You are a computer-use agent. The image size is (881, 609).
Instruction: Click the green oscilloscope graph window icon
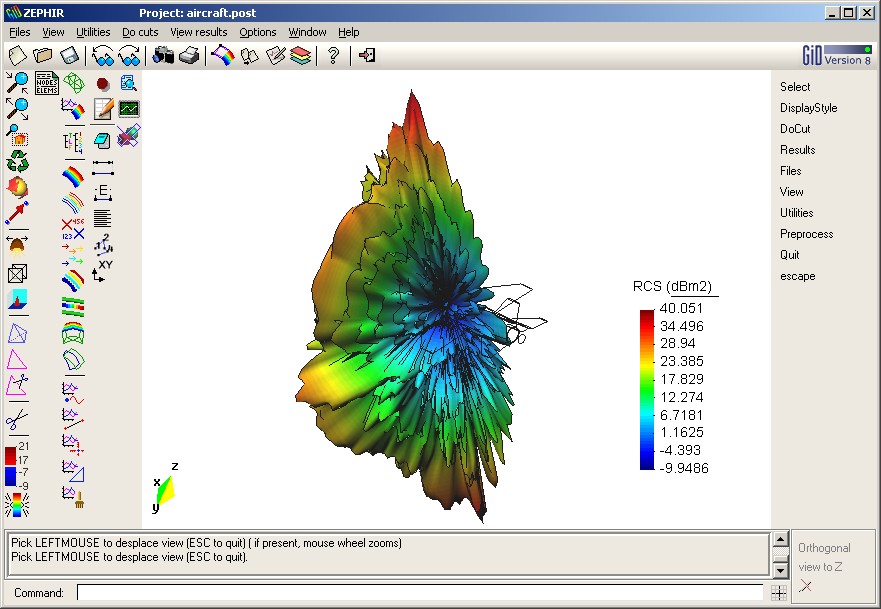[129, 109]
